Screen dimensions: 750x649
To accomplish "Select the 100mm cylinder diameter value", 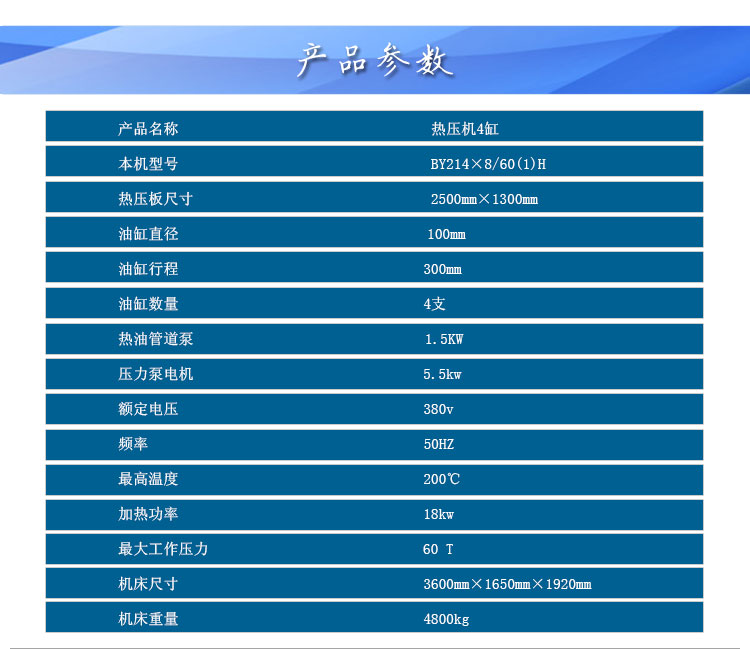I will [446, 234].
